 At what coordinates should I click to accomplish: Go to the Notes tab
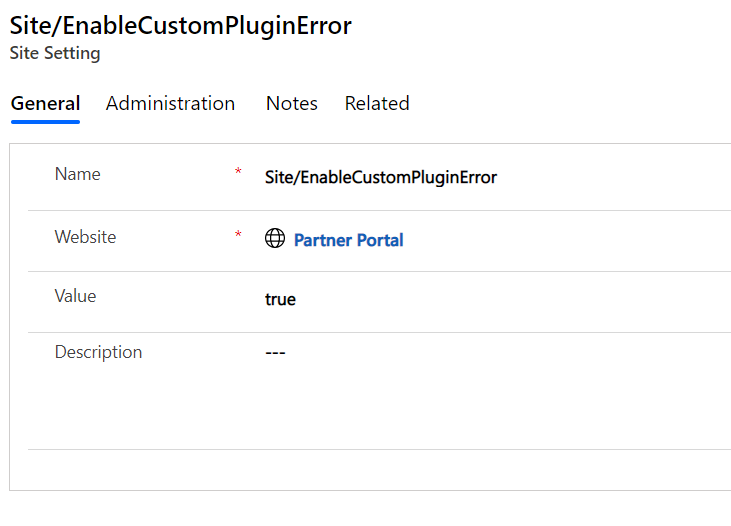click(292, 104)
